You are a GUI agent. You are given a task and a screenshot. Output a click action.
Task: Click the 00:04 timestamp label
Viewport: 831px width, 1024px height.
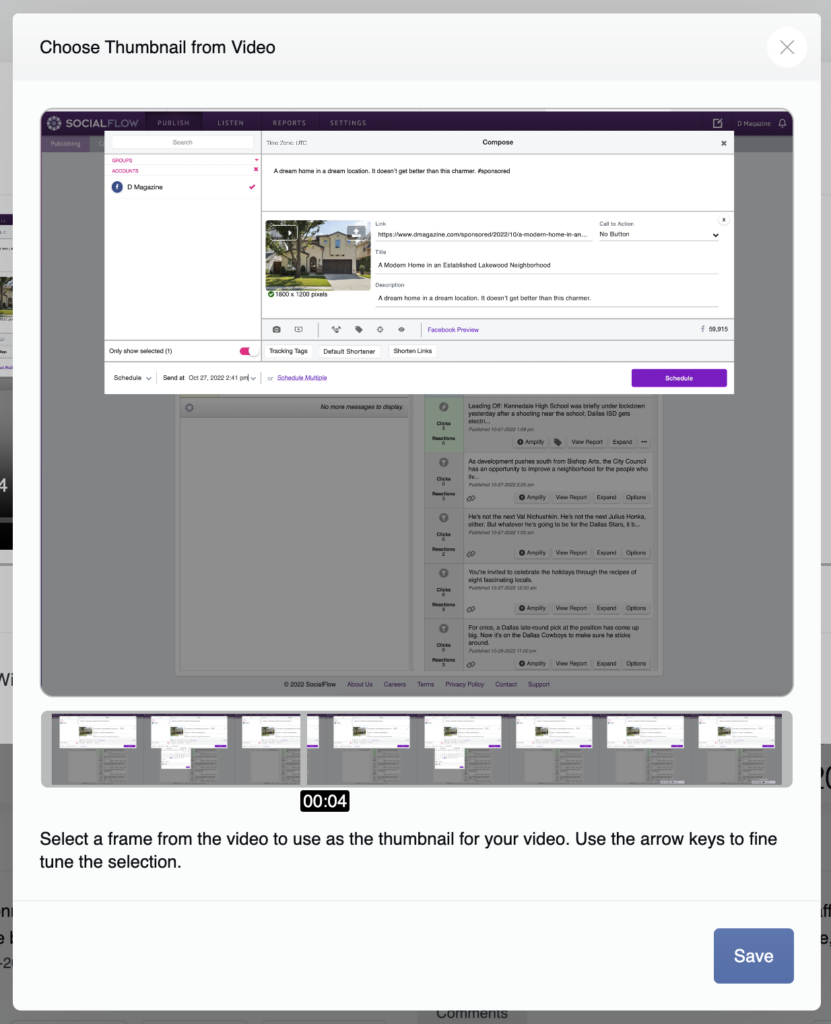tap(325, 801)
